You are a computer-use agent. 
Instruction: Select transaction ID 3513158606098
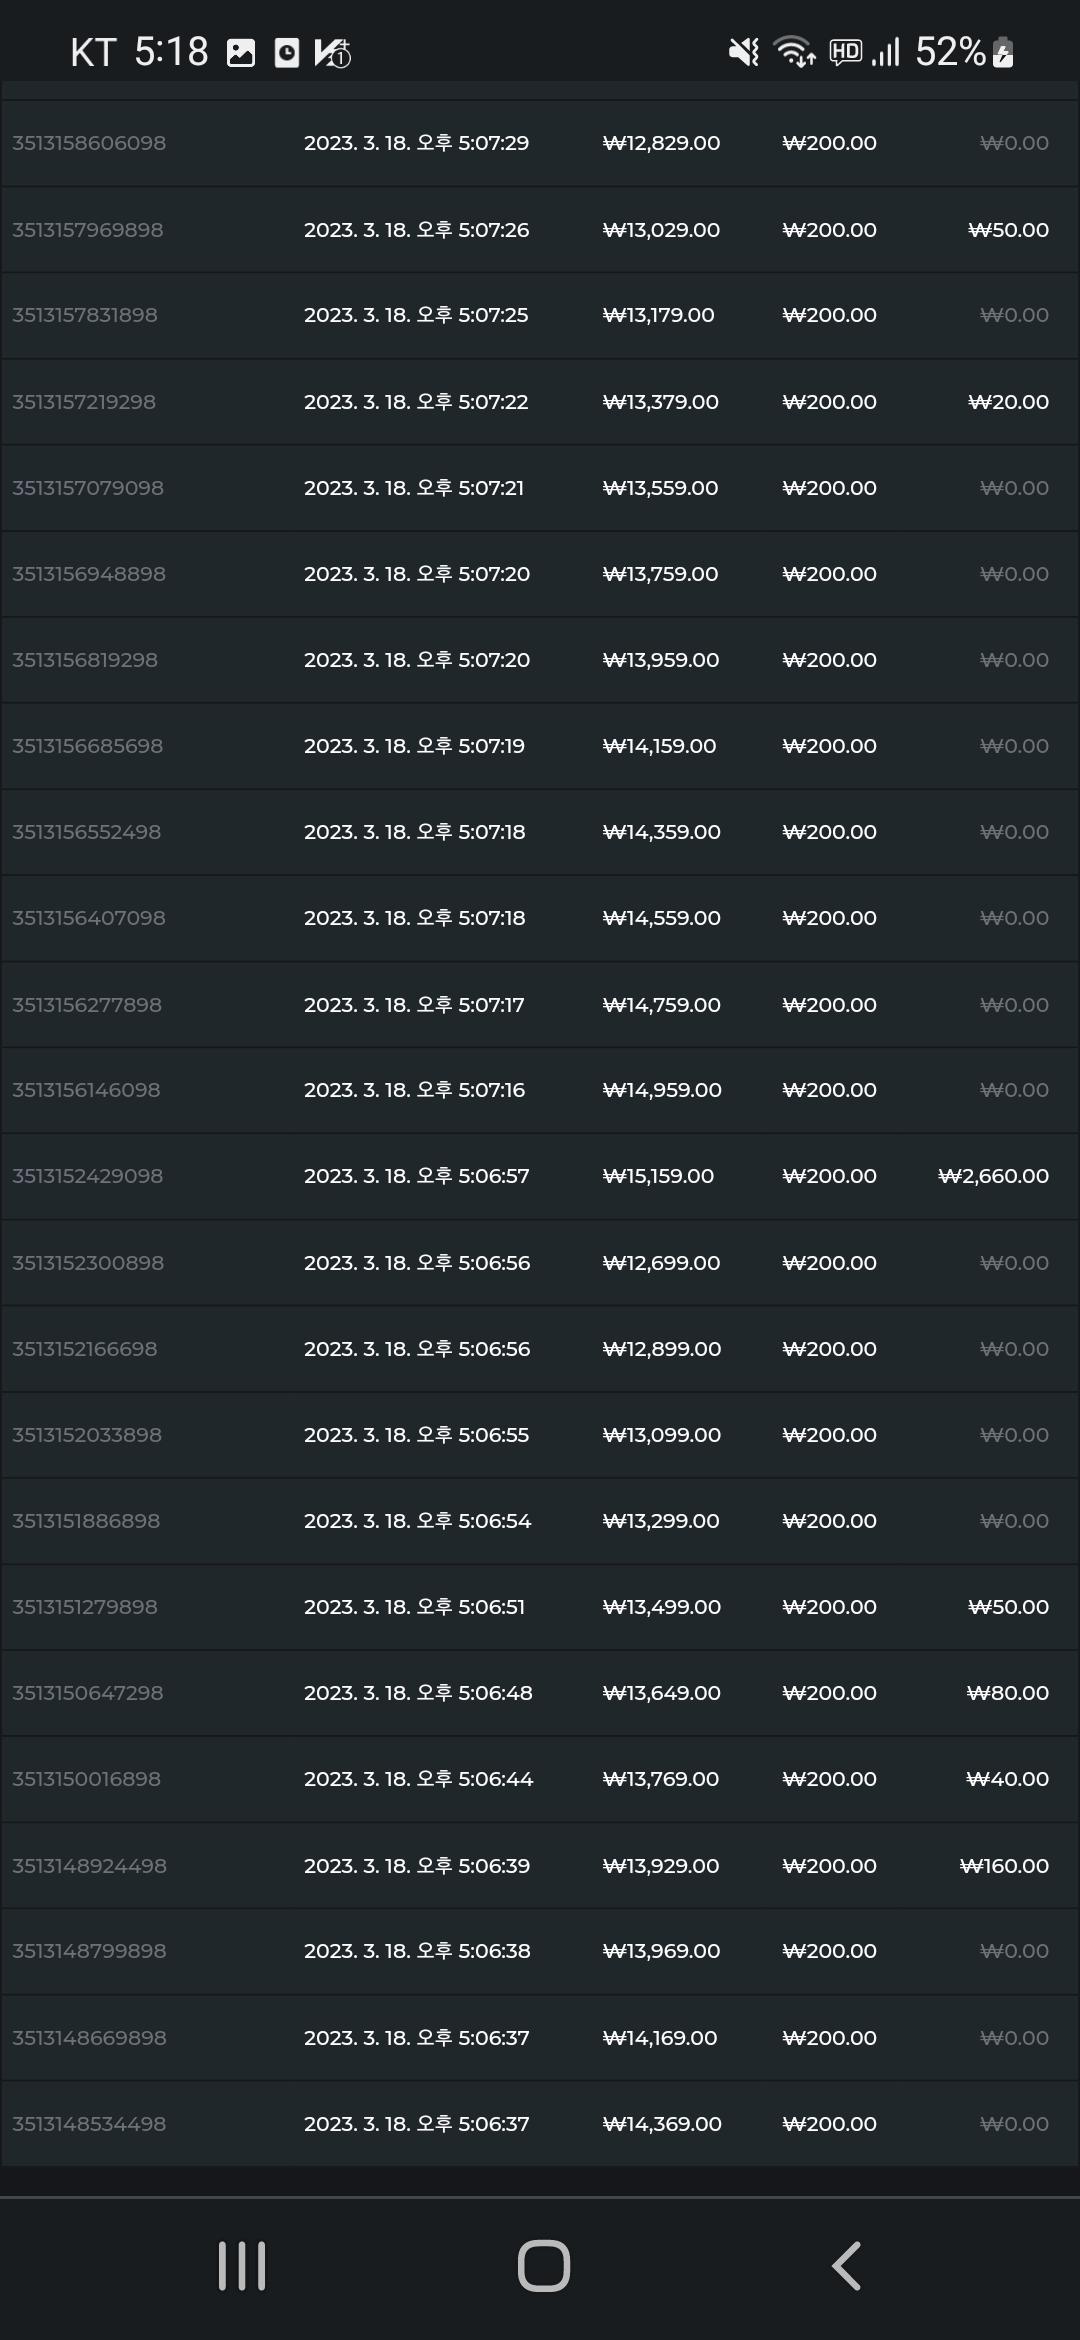89,143
